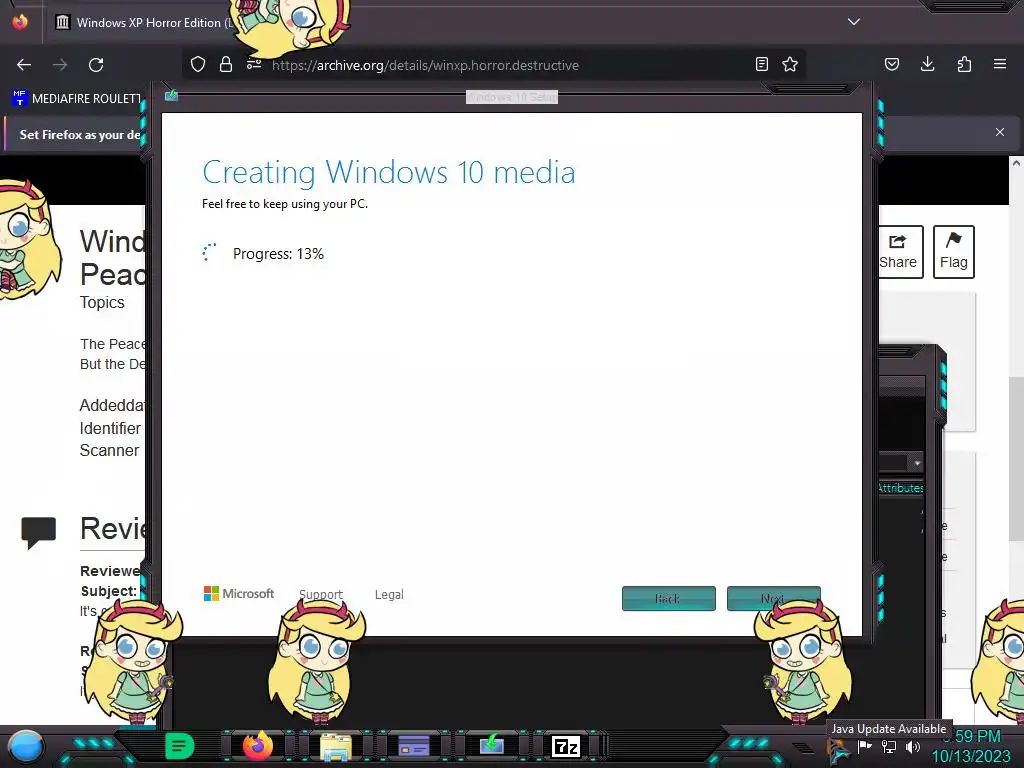1024x768 pixels.
Task: Open the Support link in setup
Action: pyautogui.click(x=321, y=594)
